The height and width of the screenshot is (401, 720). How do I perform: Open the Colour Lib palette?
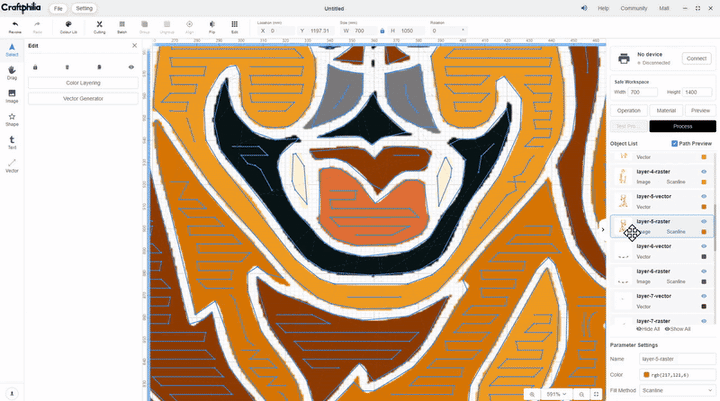(68, 24)
